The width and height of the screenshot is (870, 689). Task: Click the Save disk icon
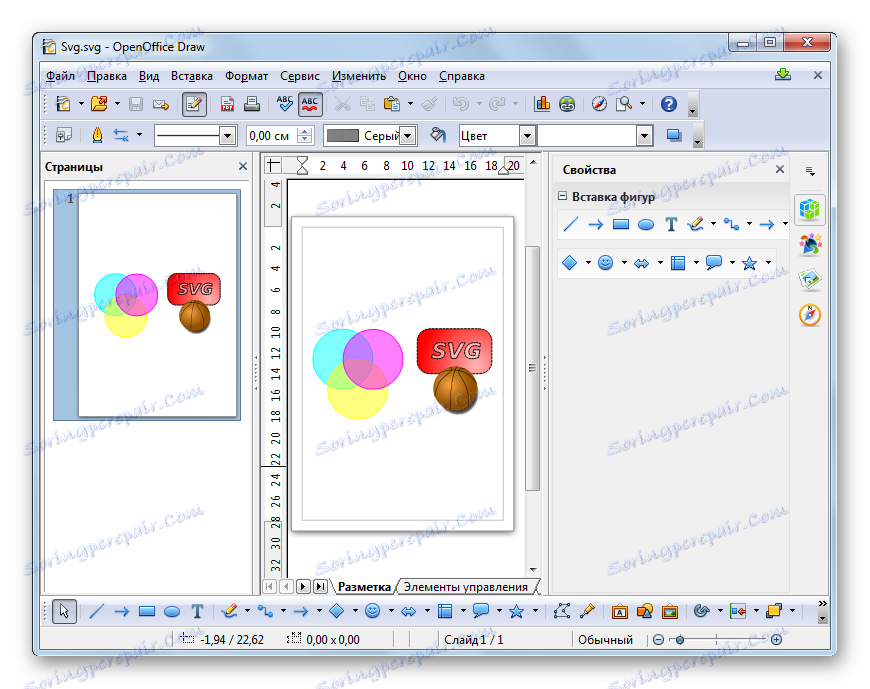(x=136, y=104)
